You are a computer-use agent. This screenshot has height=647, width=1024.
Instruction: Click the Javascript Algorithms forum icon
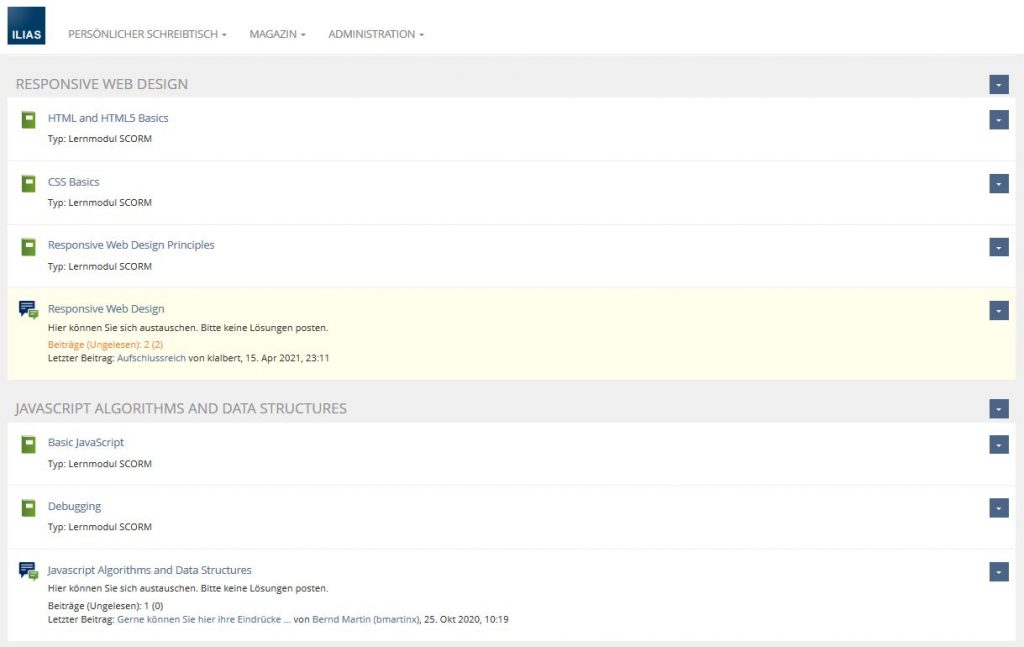click(x=29, y=571)
